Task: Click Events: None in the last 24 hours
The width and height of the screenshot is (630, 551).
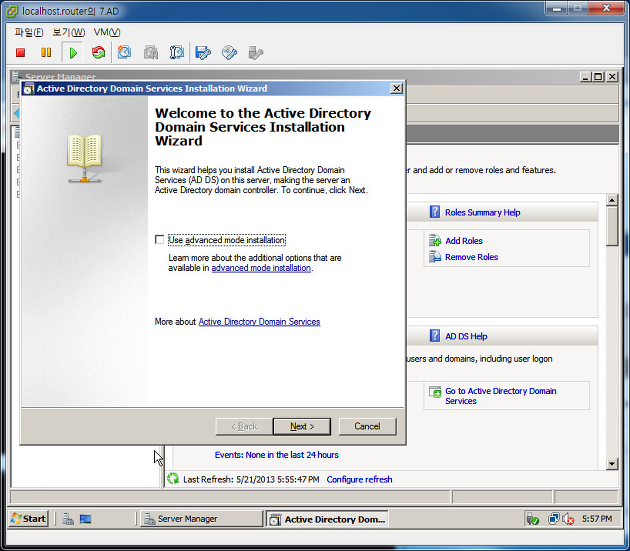Action: tap(276, 455)
